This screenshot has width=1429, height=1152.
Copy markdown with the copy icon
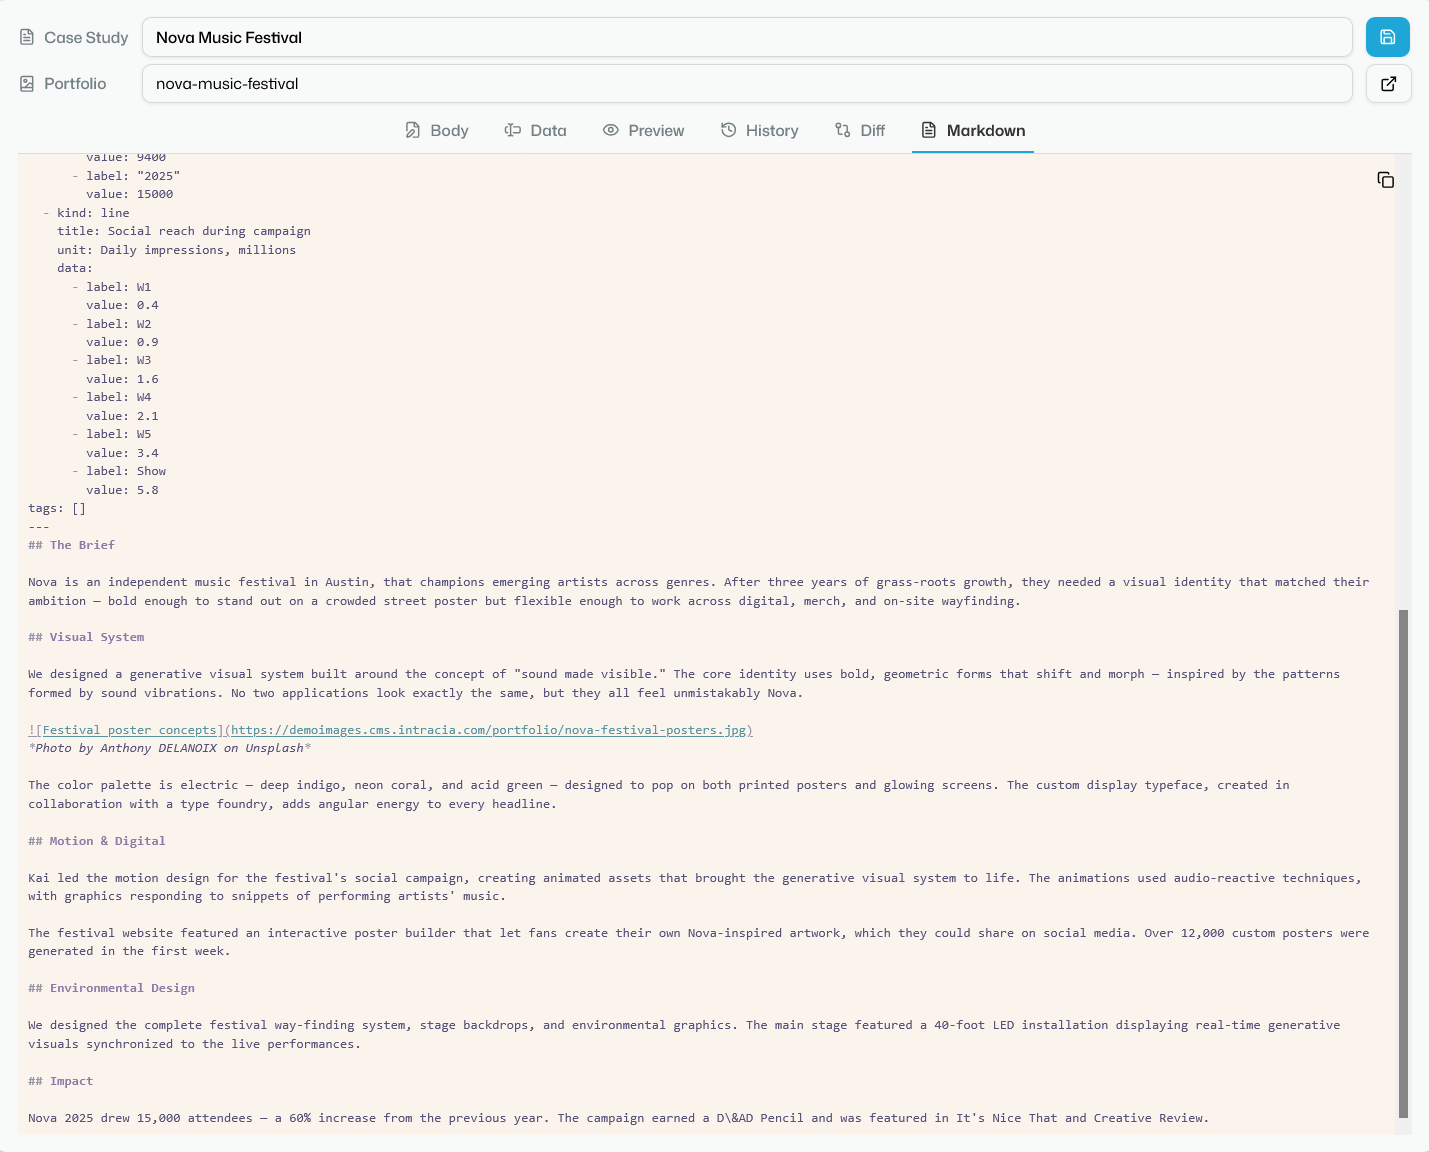[x=1385, y=180]
